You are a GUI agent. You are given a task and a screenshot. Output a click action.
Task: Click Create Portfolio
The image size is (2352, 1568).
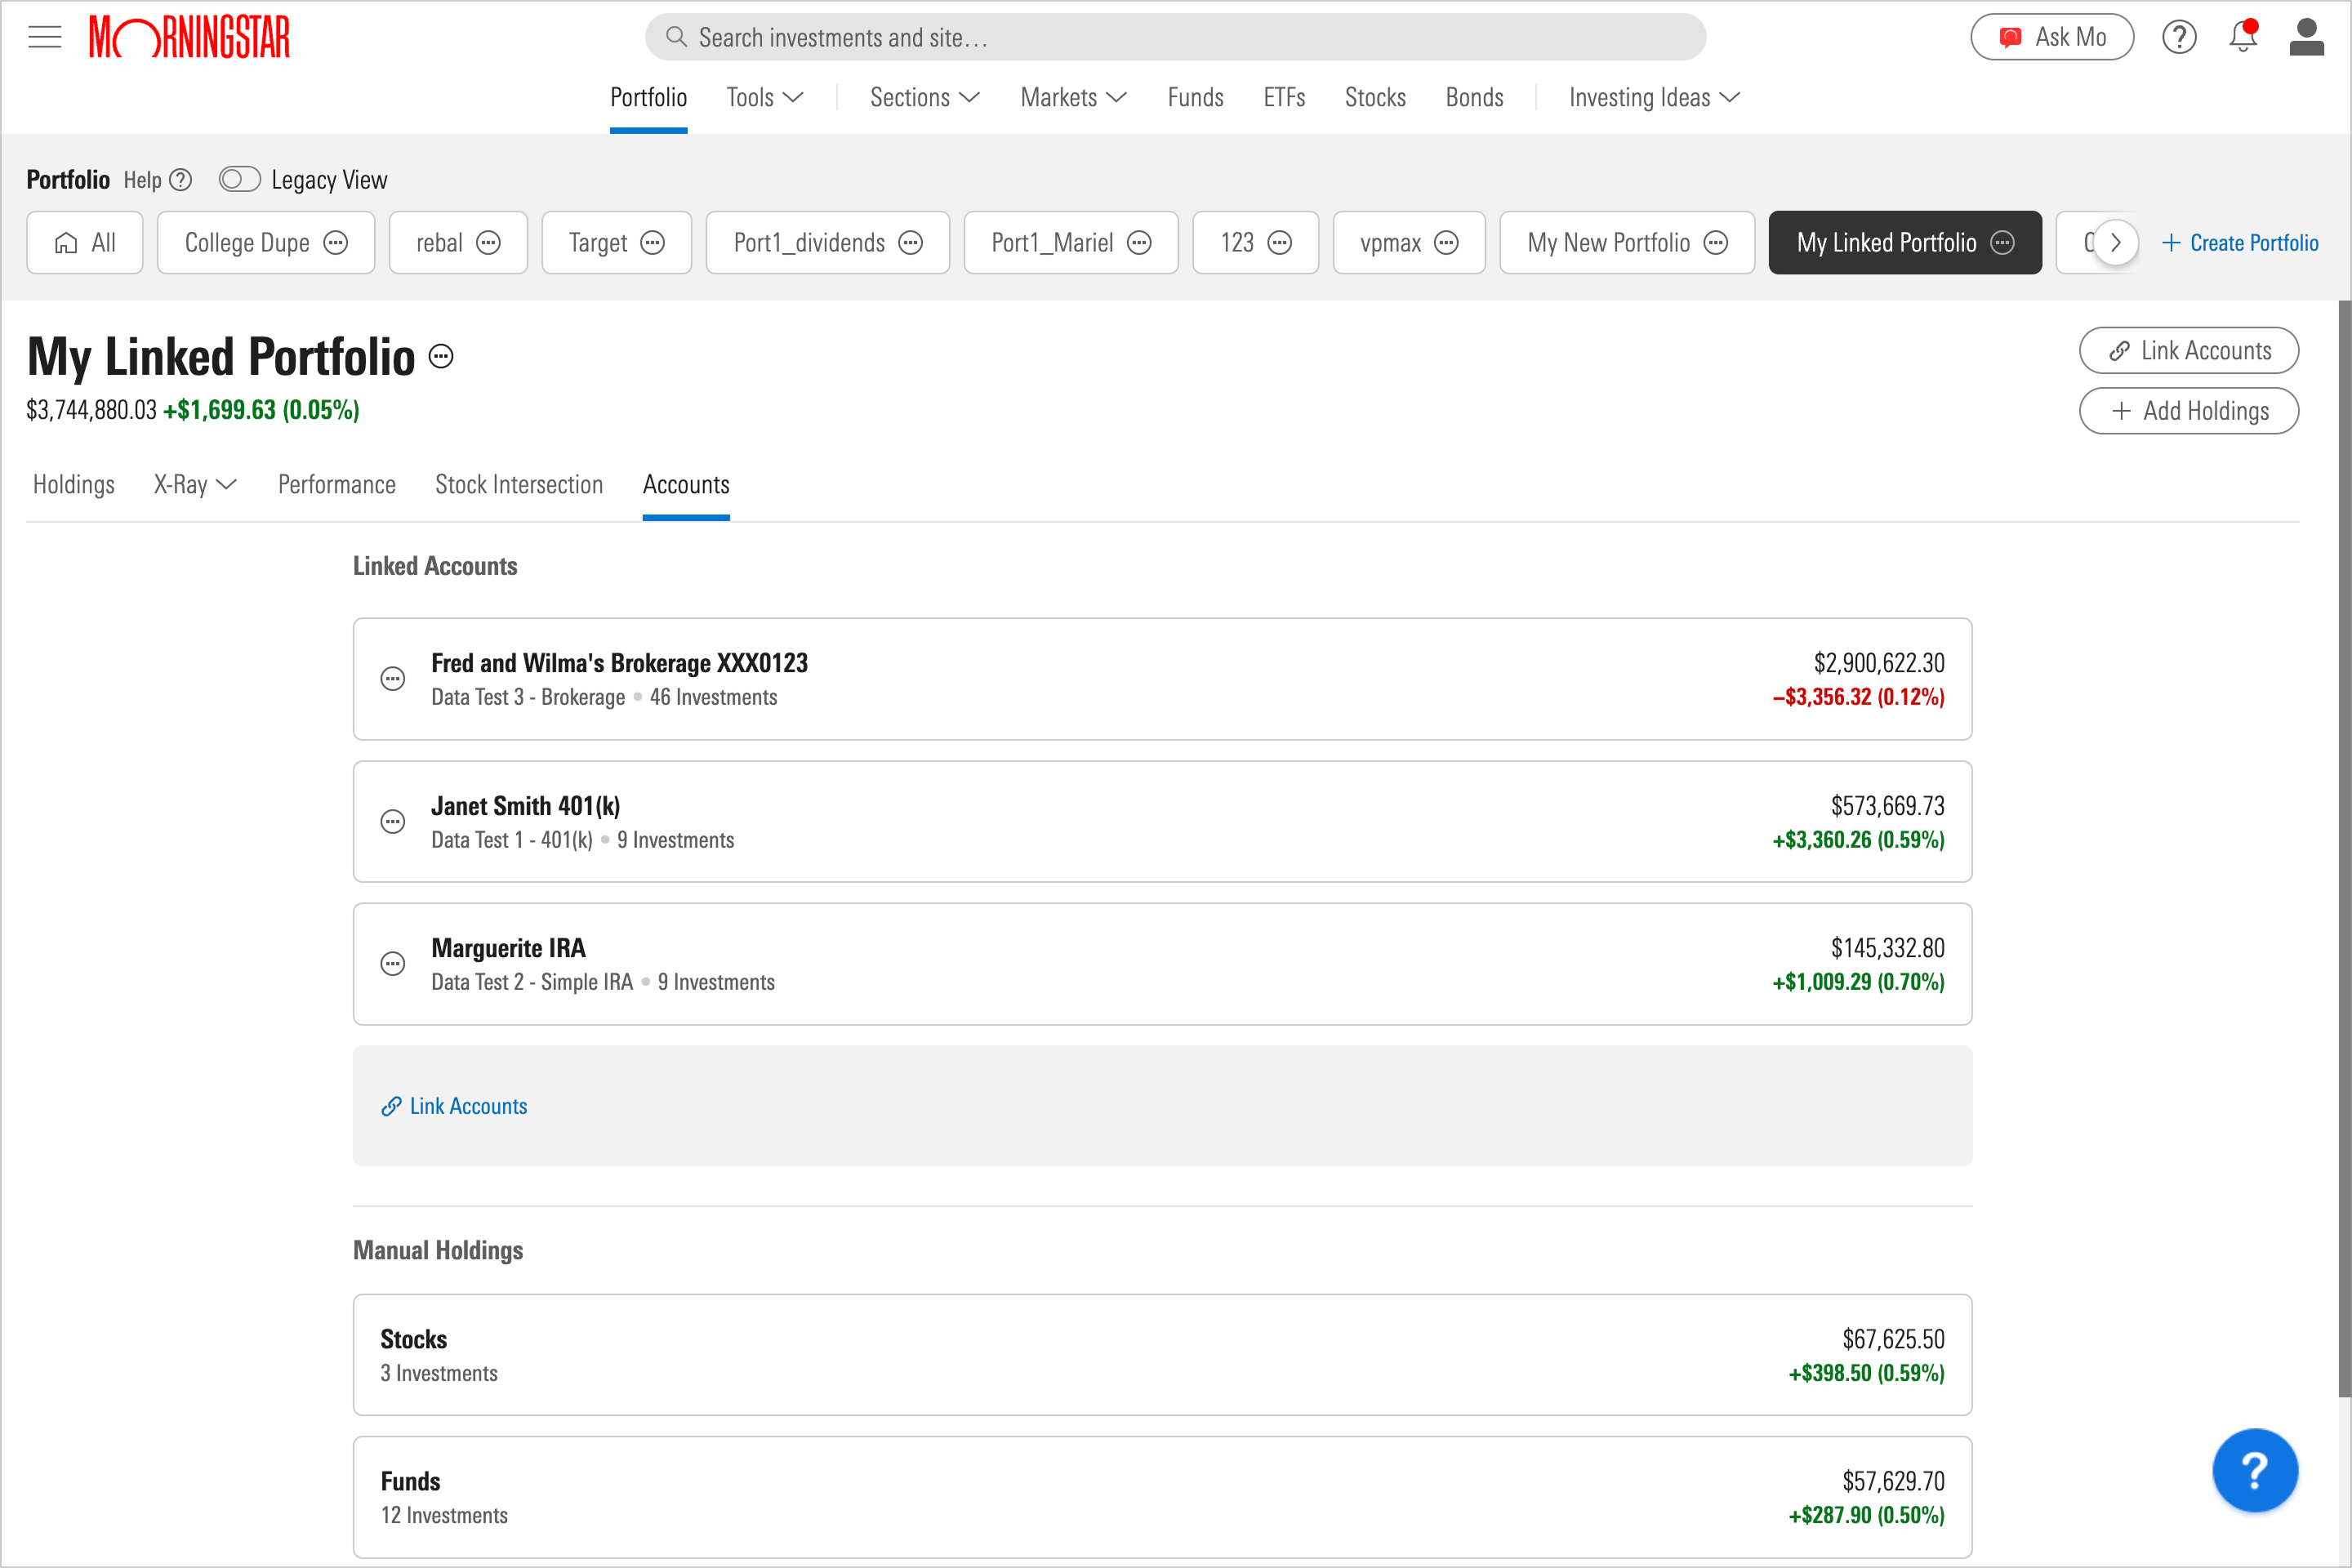(2241, 242)
